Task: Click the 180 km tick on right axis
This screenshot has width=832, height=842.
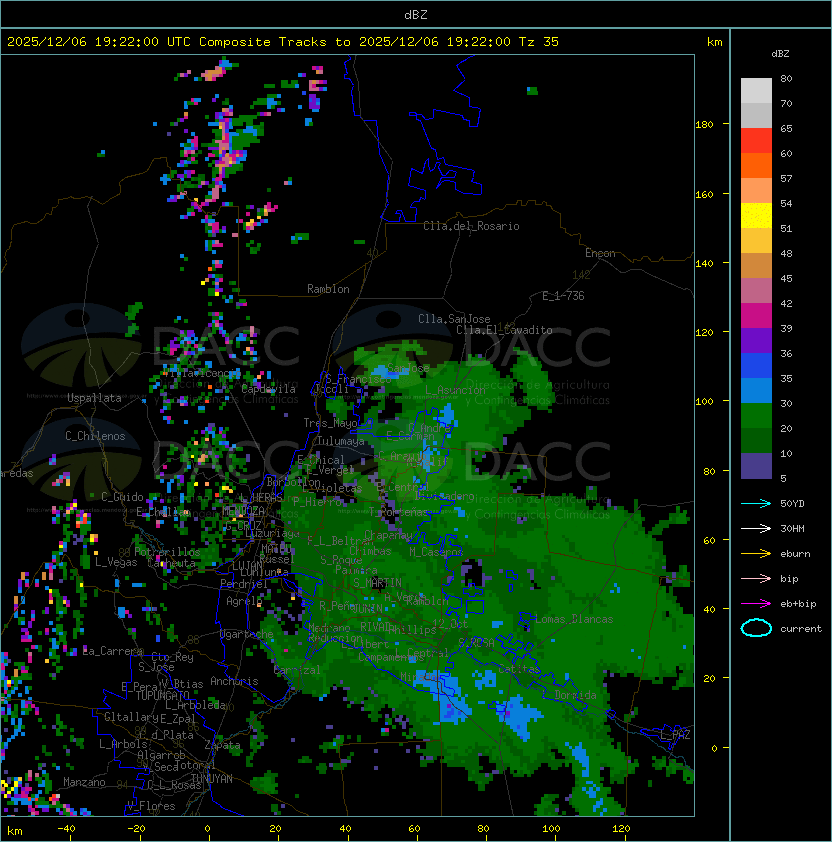Action: (704, 125)
